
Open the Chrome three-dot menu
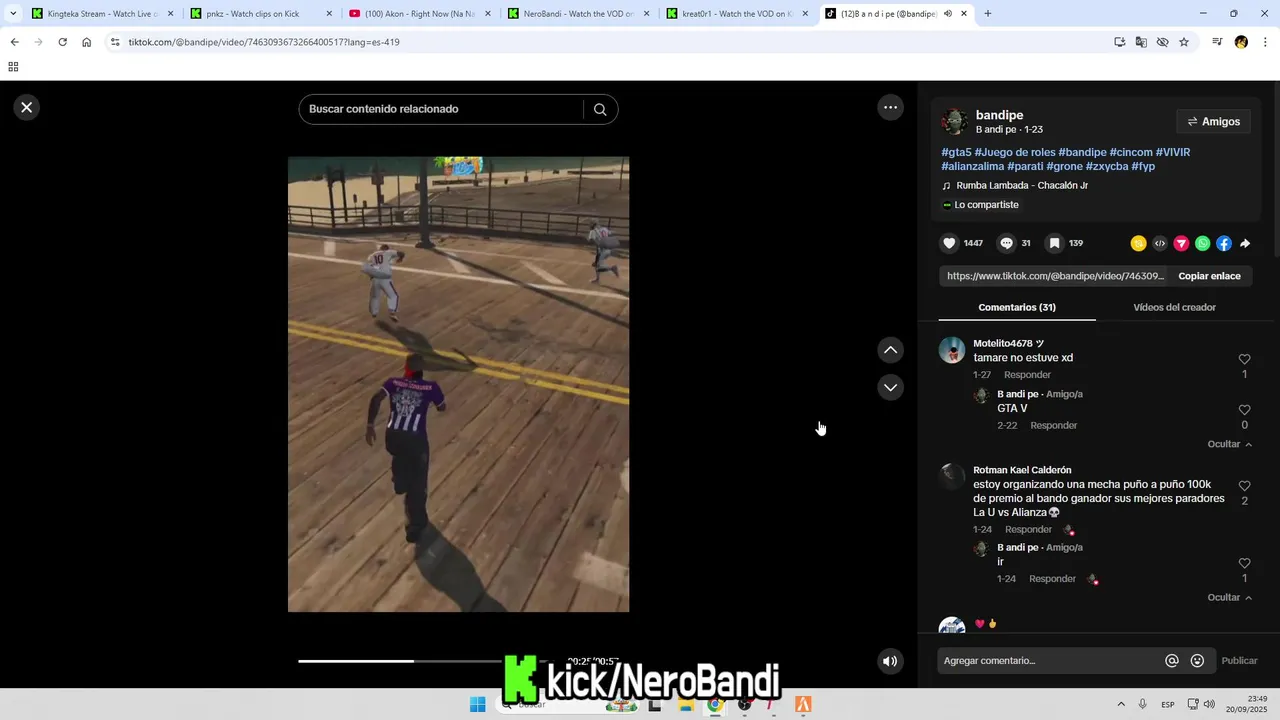point(1265,42)
